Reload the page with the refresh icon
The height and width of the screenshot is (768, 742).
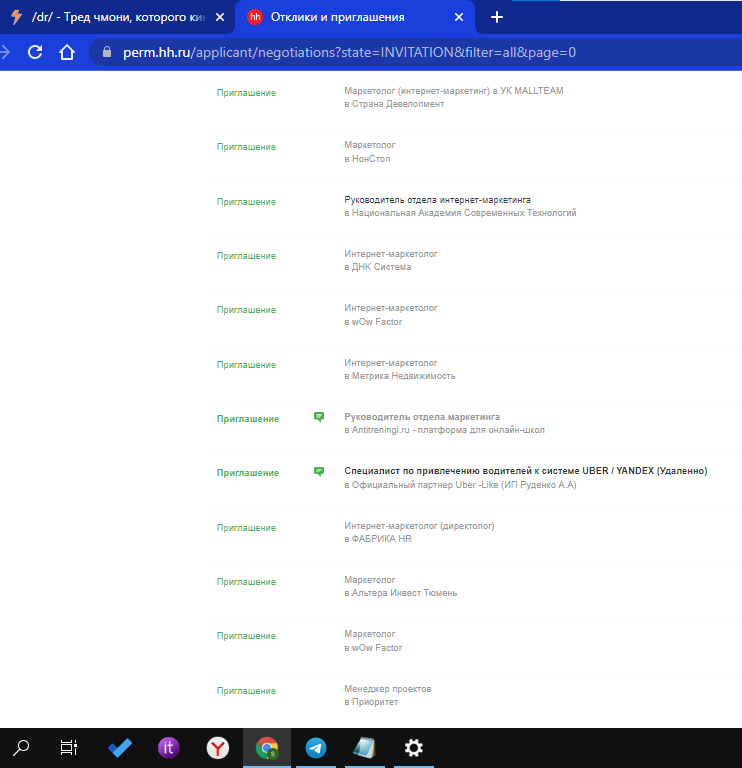click(x=35, y=52)
